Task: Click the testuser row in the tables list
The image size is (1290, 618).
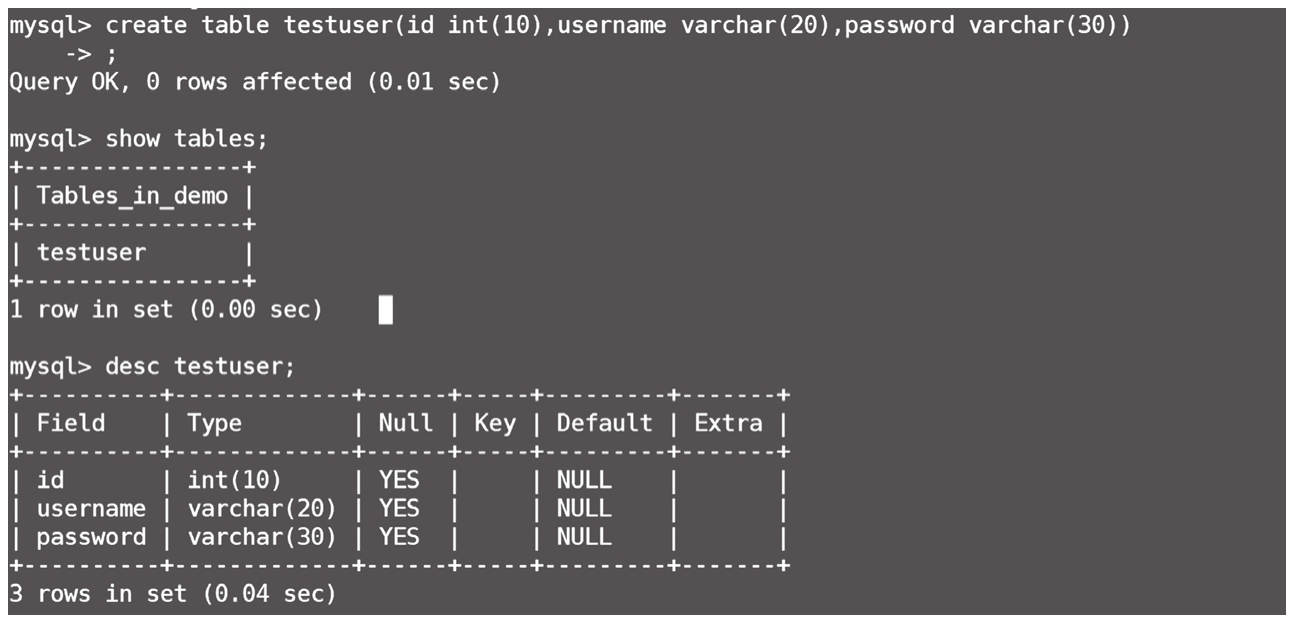Action: [91, 253]
